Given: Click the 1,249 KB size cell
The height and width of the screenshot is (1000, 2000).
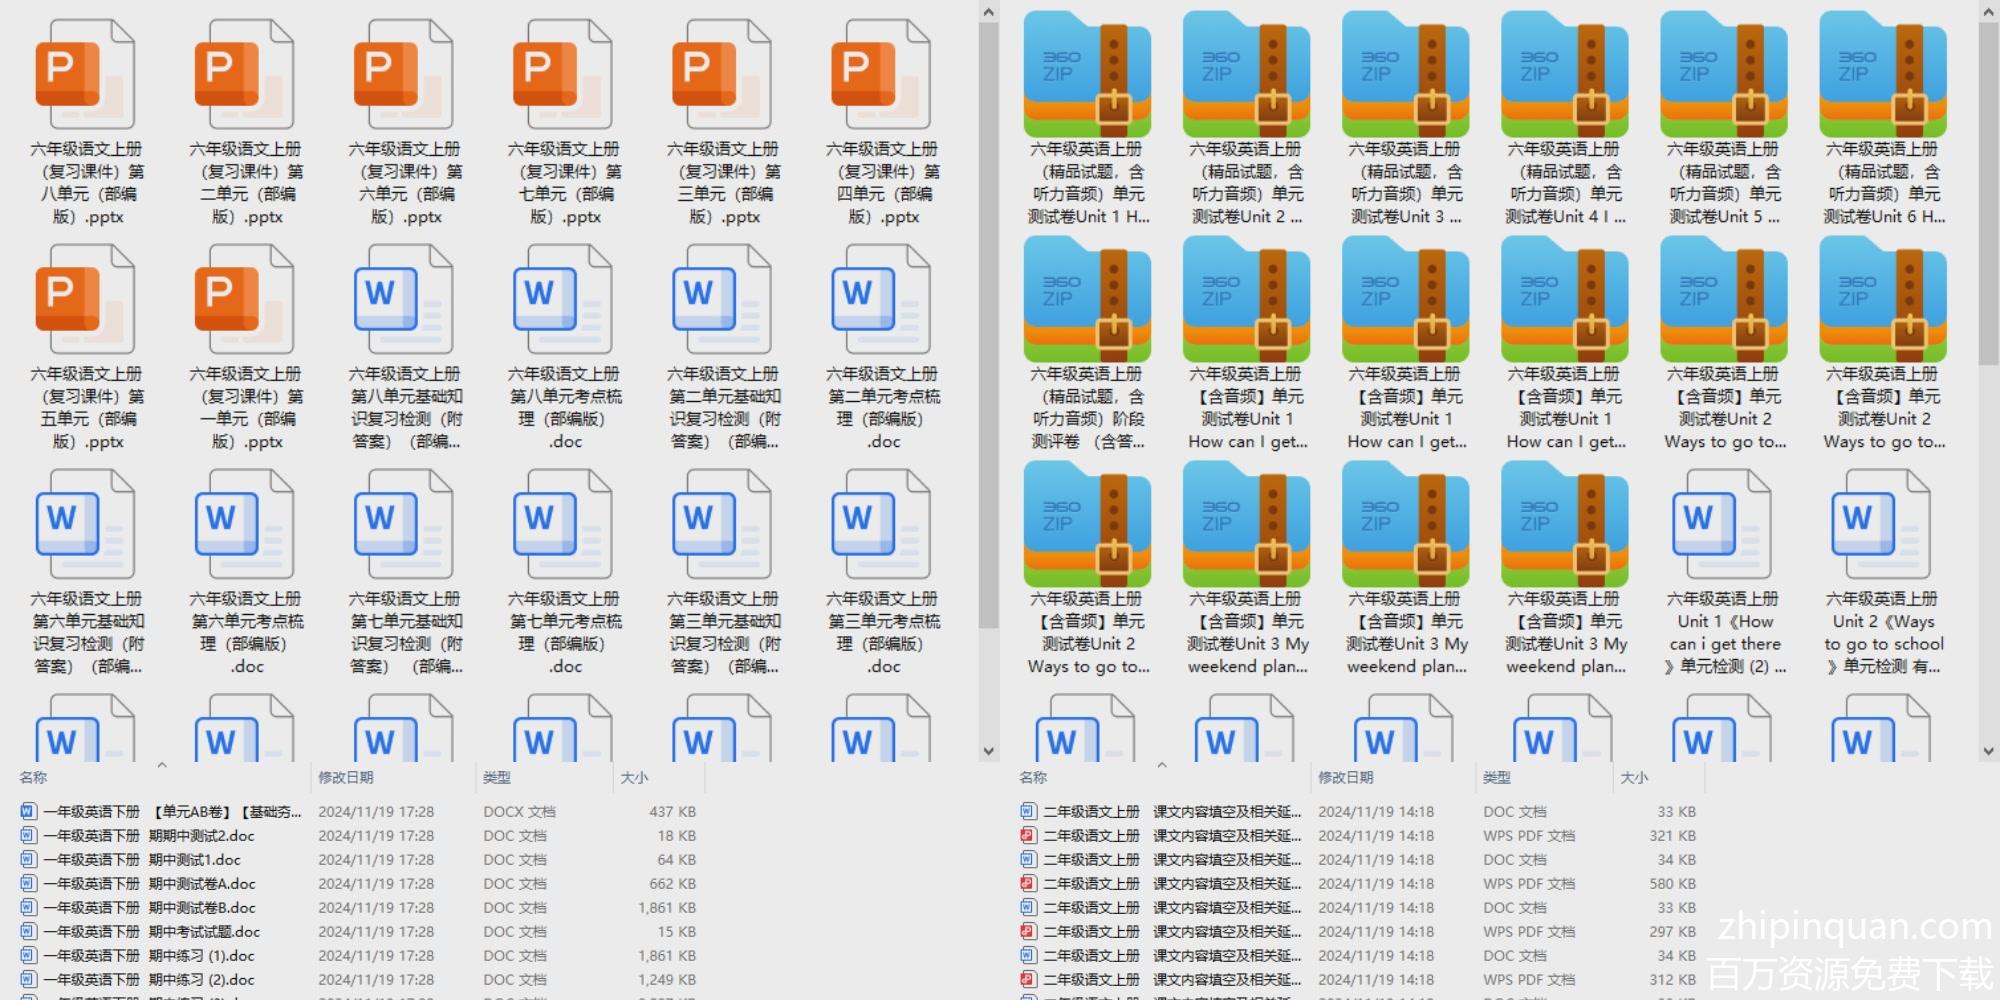Looking at the screenshot, I should tap(667, 979).
